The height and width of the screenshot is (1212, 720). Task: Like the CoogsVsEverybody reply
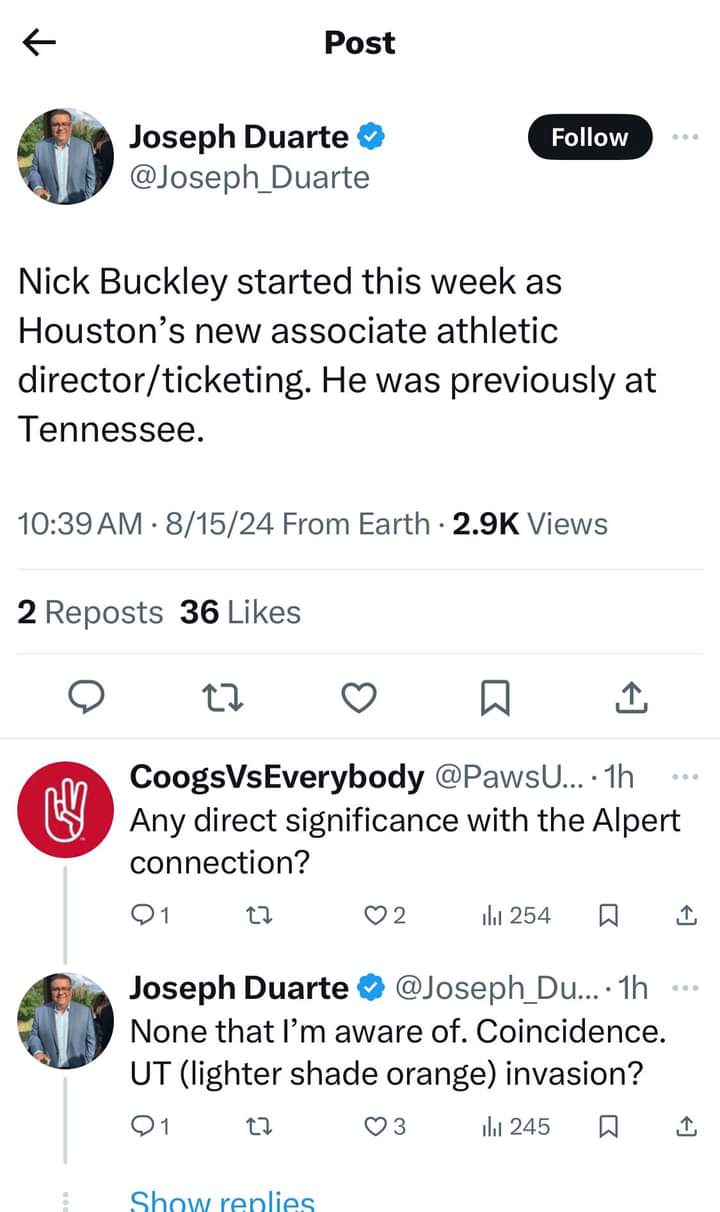pos(376,915)
